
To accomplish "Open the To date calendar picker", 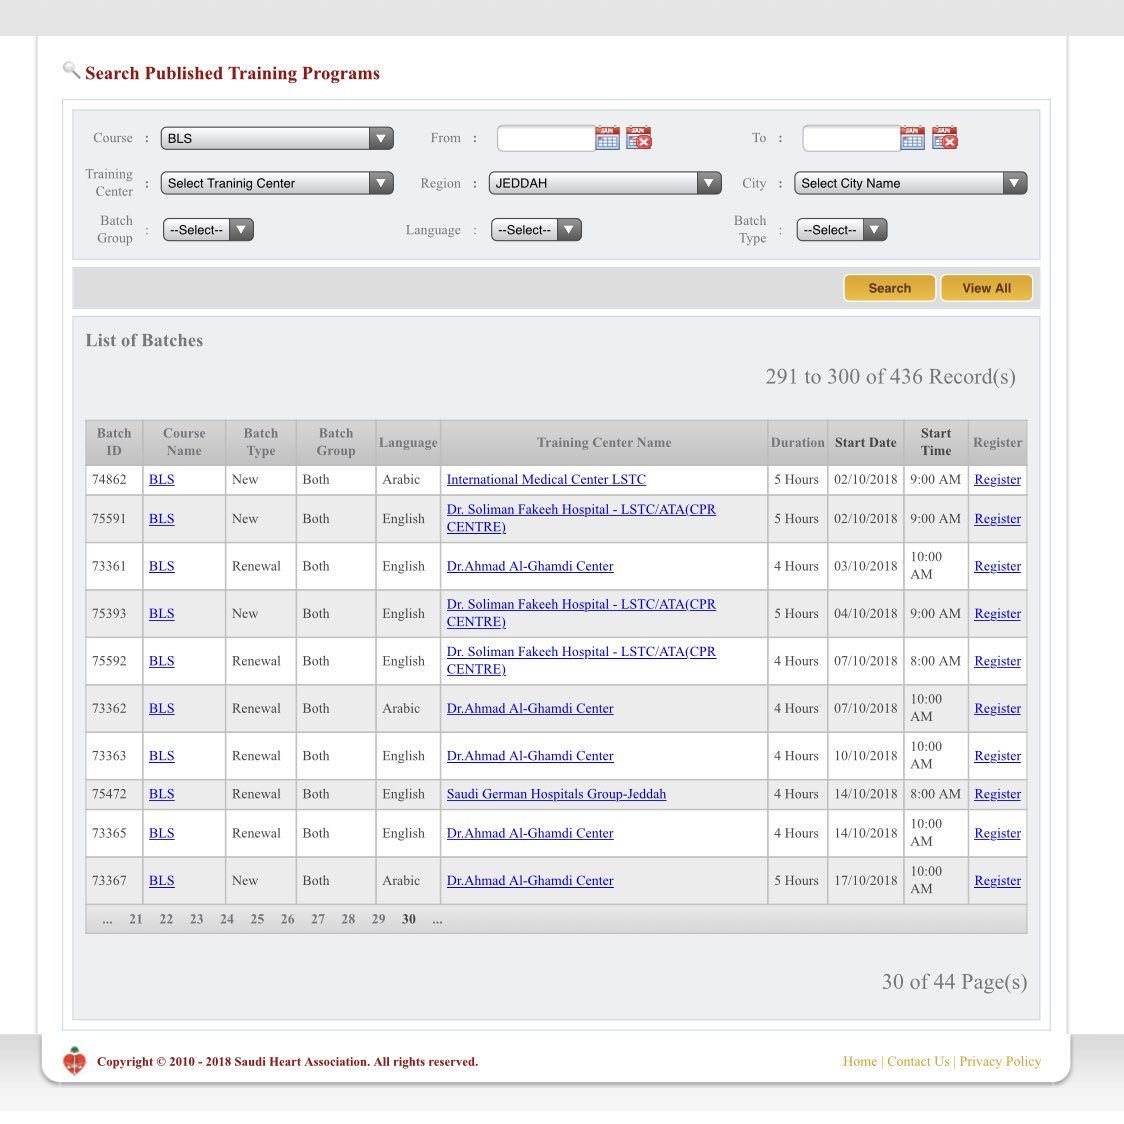I will click(x=912, y=137).
